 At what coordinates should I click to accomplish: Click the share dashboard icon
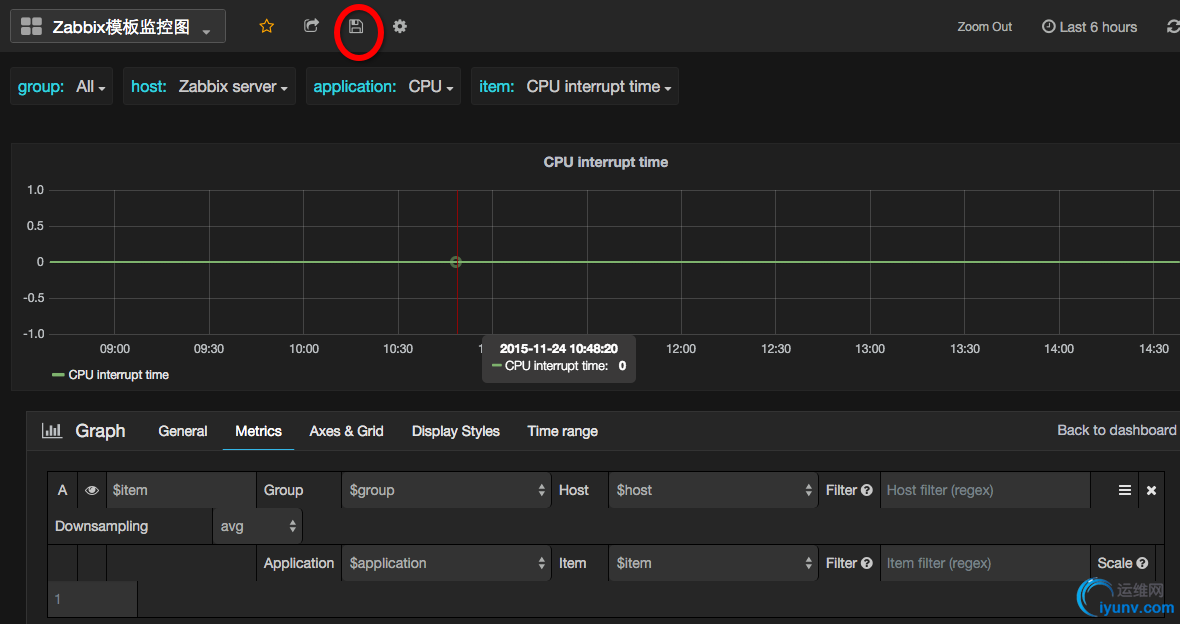(x=311, y=27)
